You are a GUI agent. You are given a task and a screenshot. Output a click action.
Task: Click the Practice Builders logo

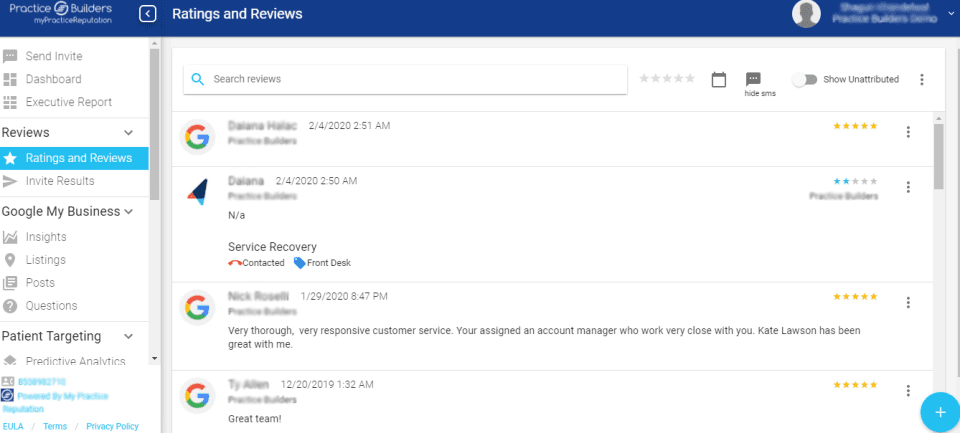pos(61,13)
